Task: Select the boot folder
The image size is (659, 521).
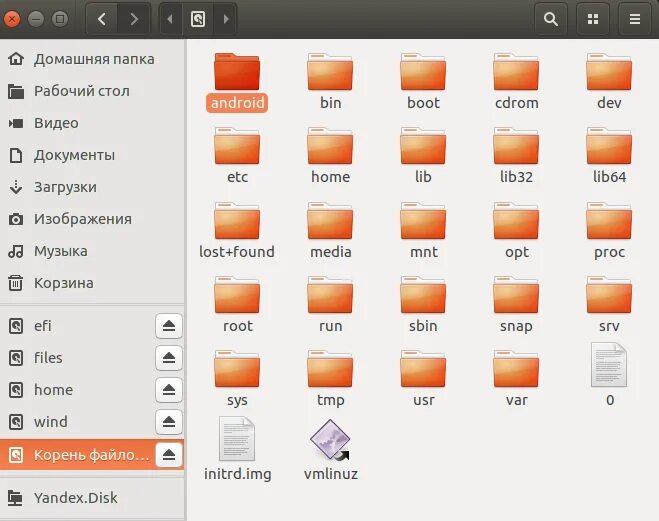Action: [423, 82]
